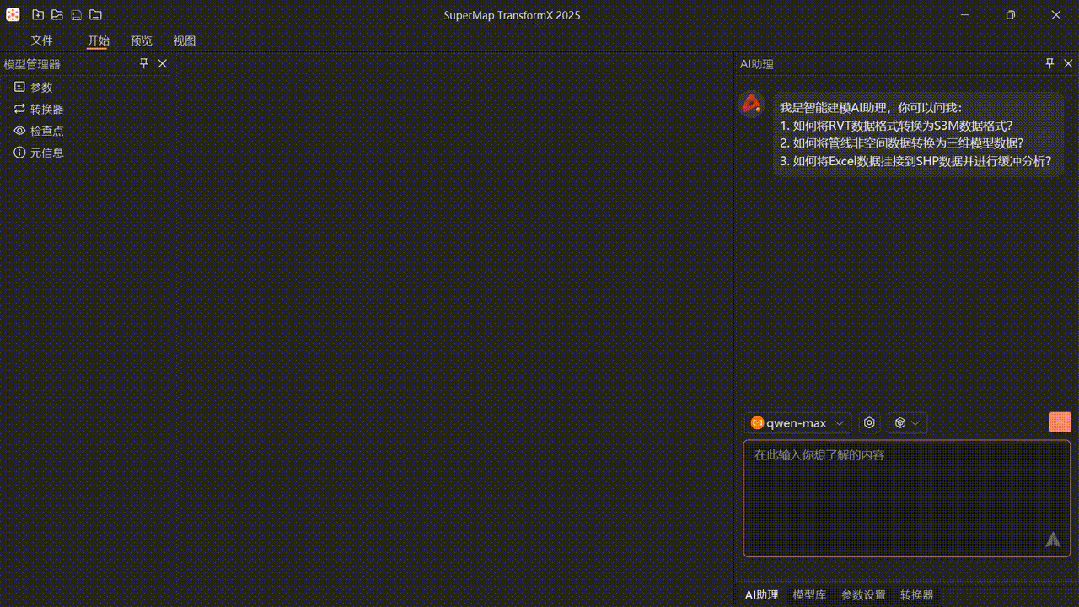Open the 文件 menu
Screen dimensions: 1079x607
click(x=41, y=41)
